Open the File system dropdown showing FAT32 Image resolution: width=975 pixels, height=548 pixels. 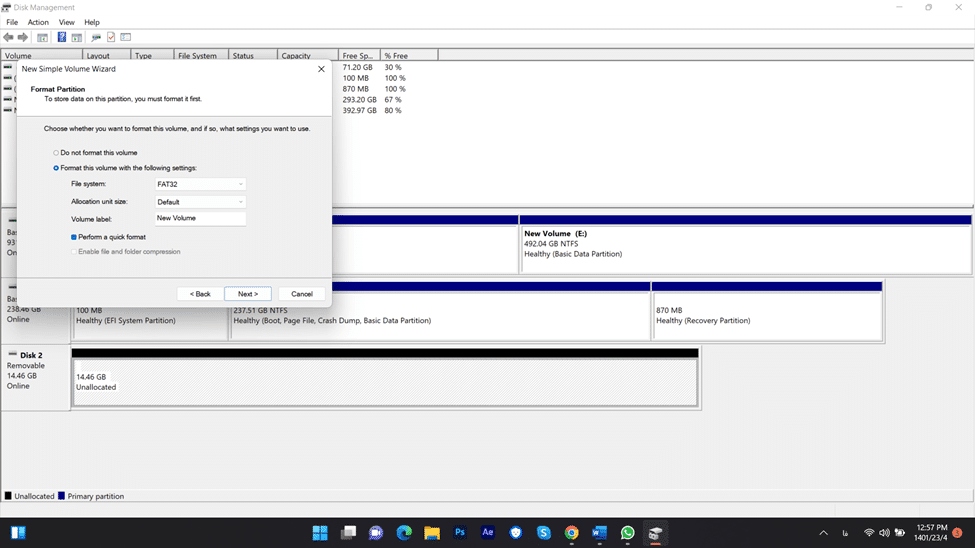[x=200, y=184]
